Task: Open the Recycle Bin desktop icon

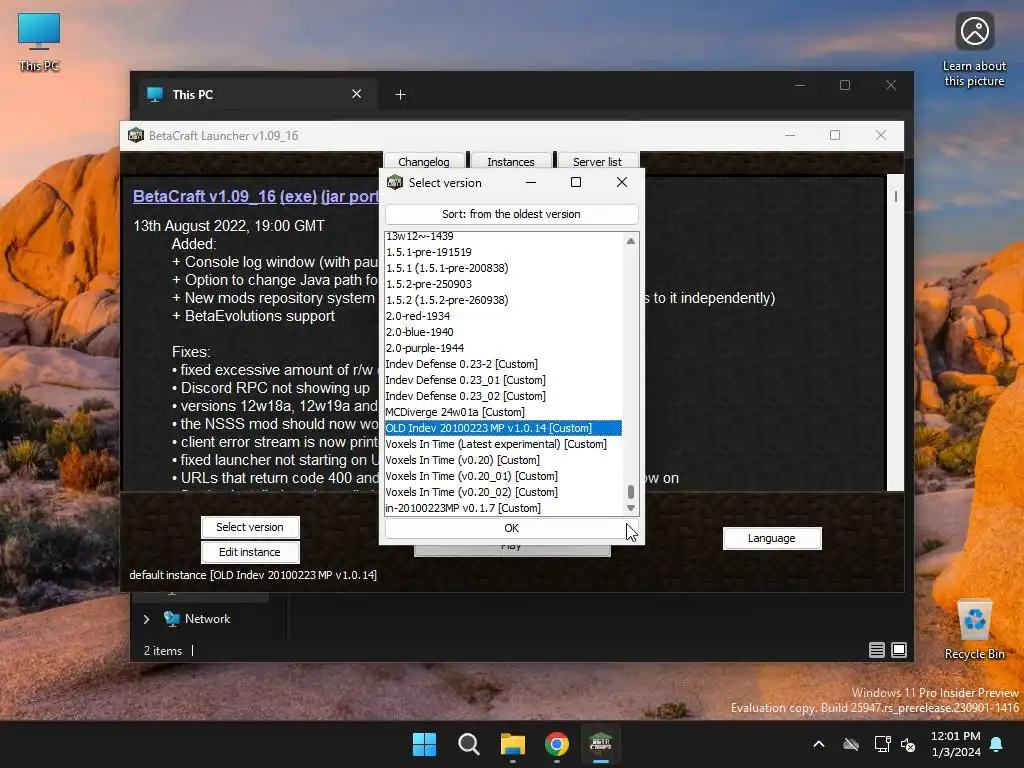Action: pos(974,630)
